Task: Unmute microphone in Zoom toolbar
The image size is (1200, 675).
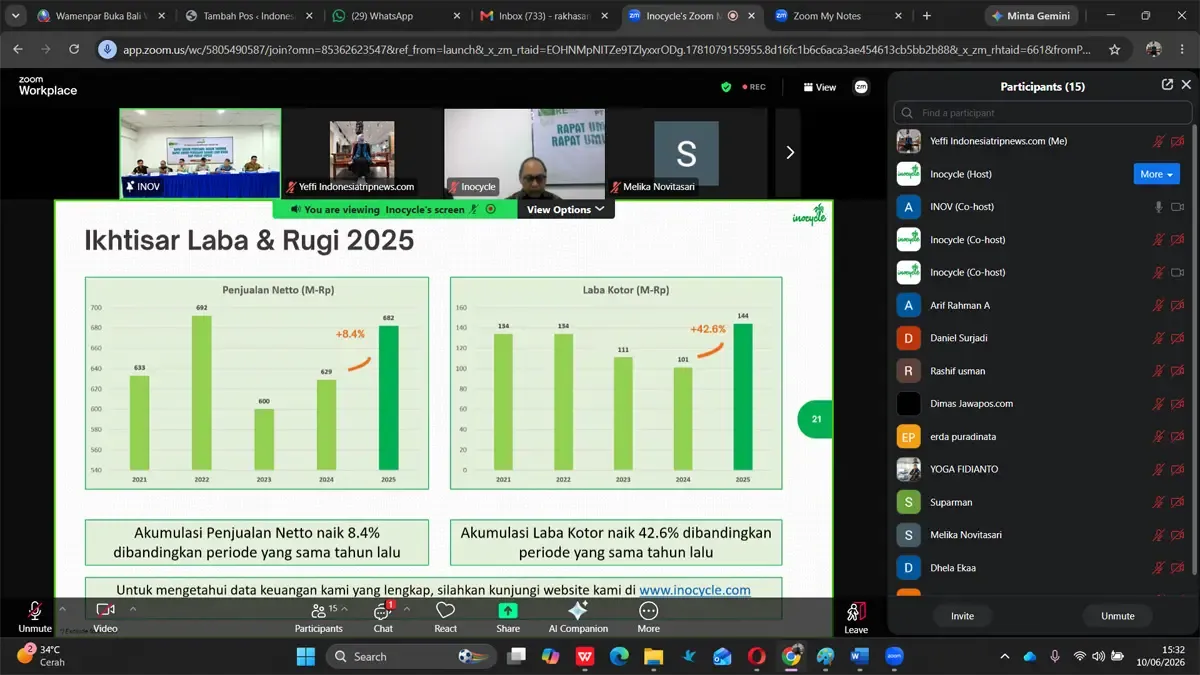Action: [x=34, y=616]
